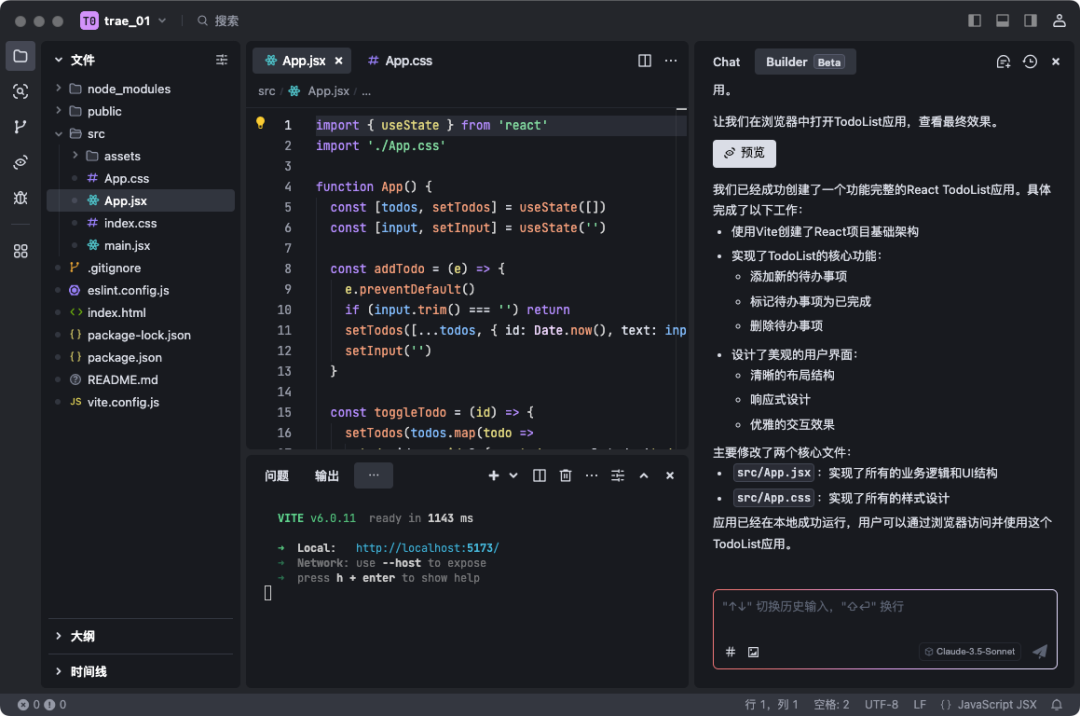The height and width of the screenshot is (716, 1080).
Task: Click the UTF-8 encoding status item
Action: pyautogui.click(x=881, y=704)
